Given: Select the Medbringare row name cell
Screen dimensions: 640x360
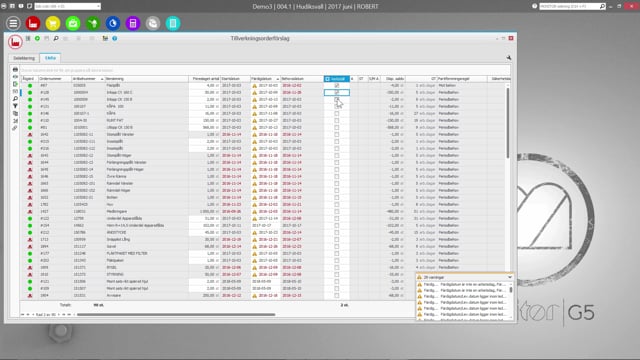Looking at the screenshot, I should click(x=147, y=211).
